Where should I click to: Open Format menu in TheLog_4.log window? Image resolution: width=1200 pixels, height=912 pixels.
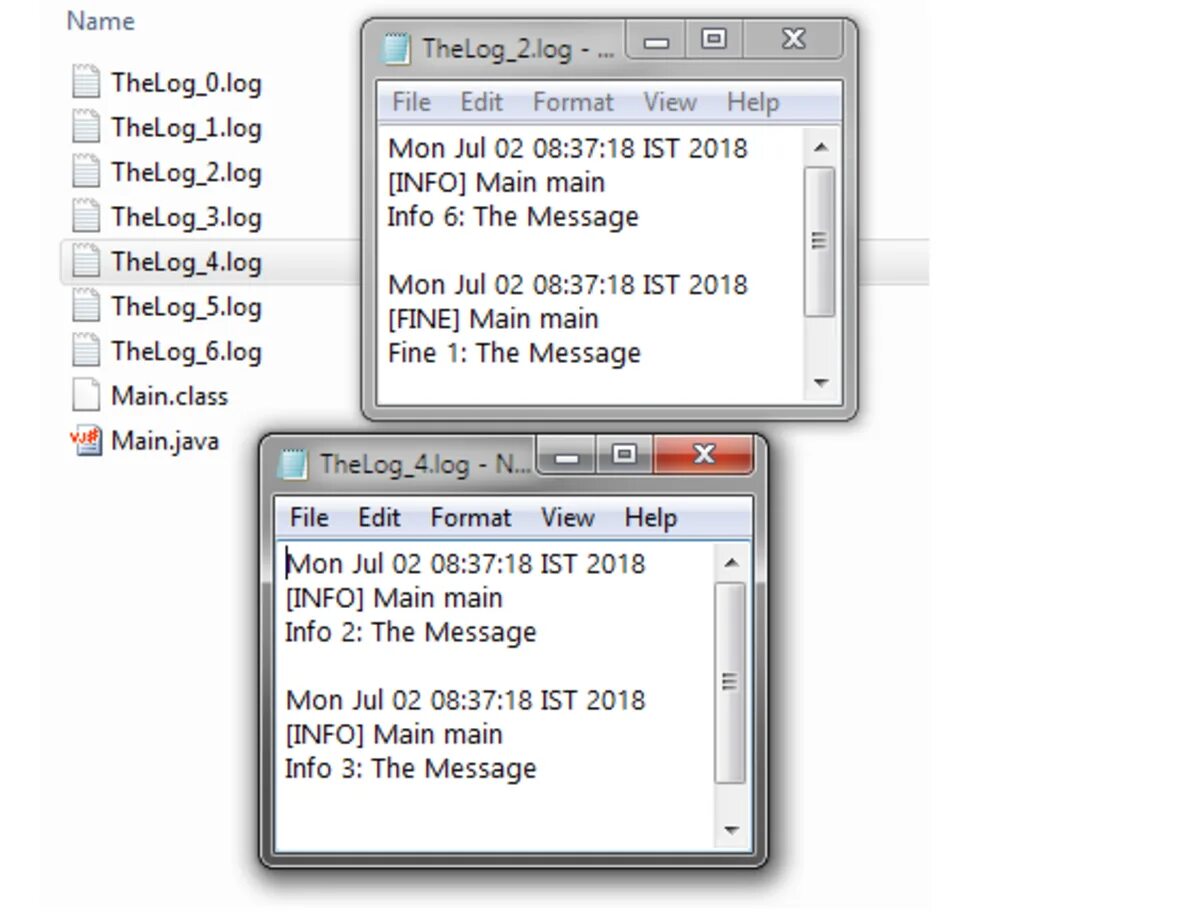[x=470, y=518]
